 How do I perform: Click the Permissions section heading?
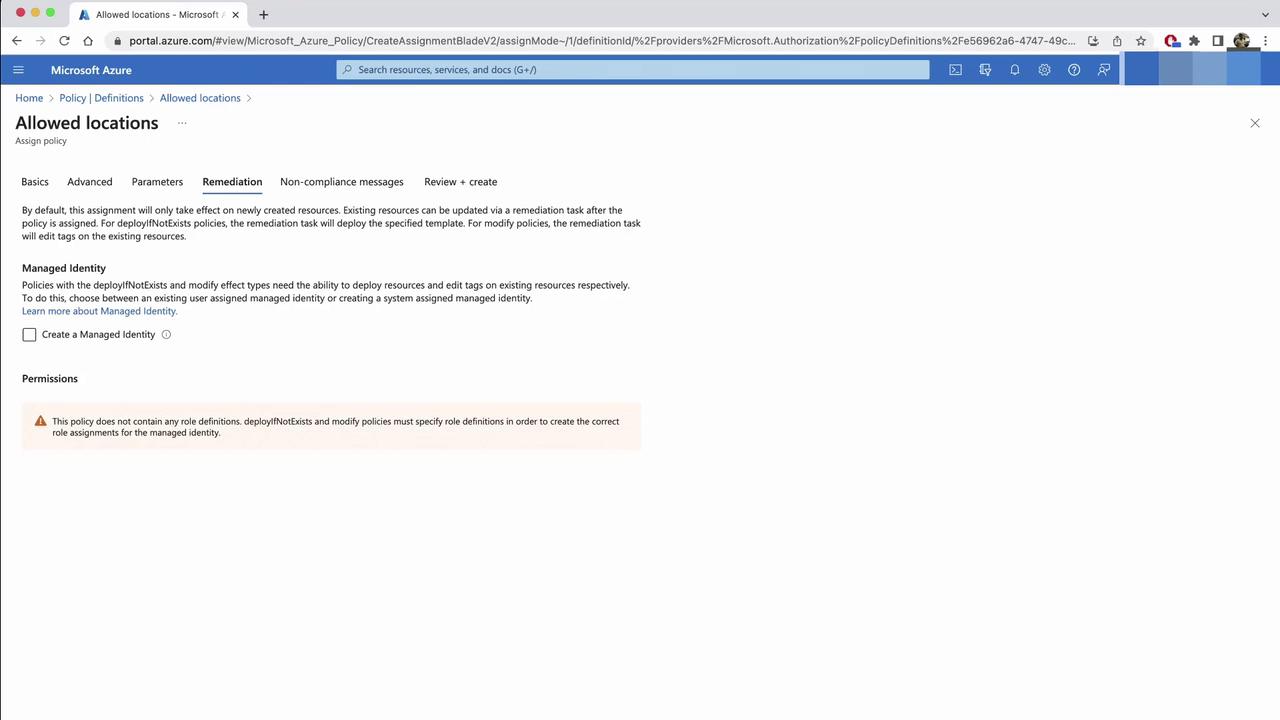pos(50,379)
